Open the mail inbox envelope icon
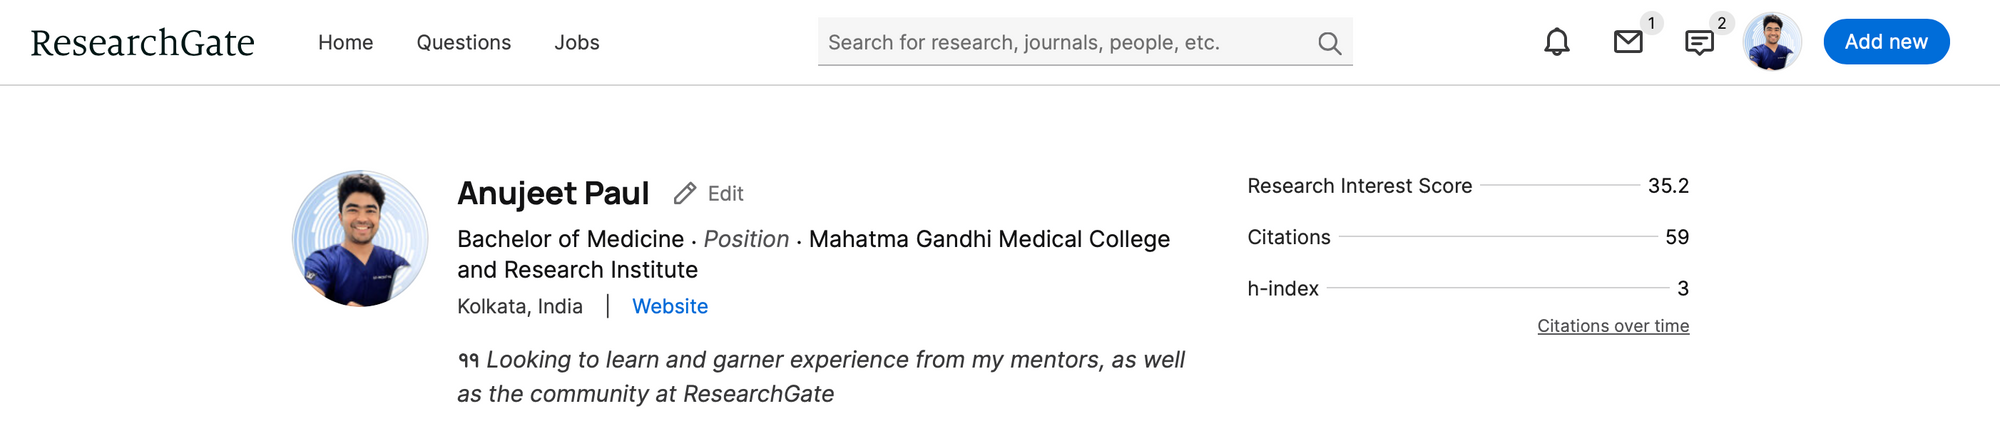This screenshot has width=2000, height=427. 1628,42
